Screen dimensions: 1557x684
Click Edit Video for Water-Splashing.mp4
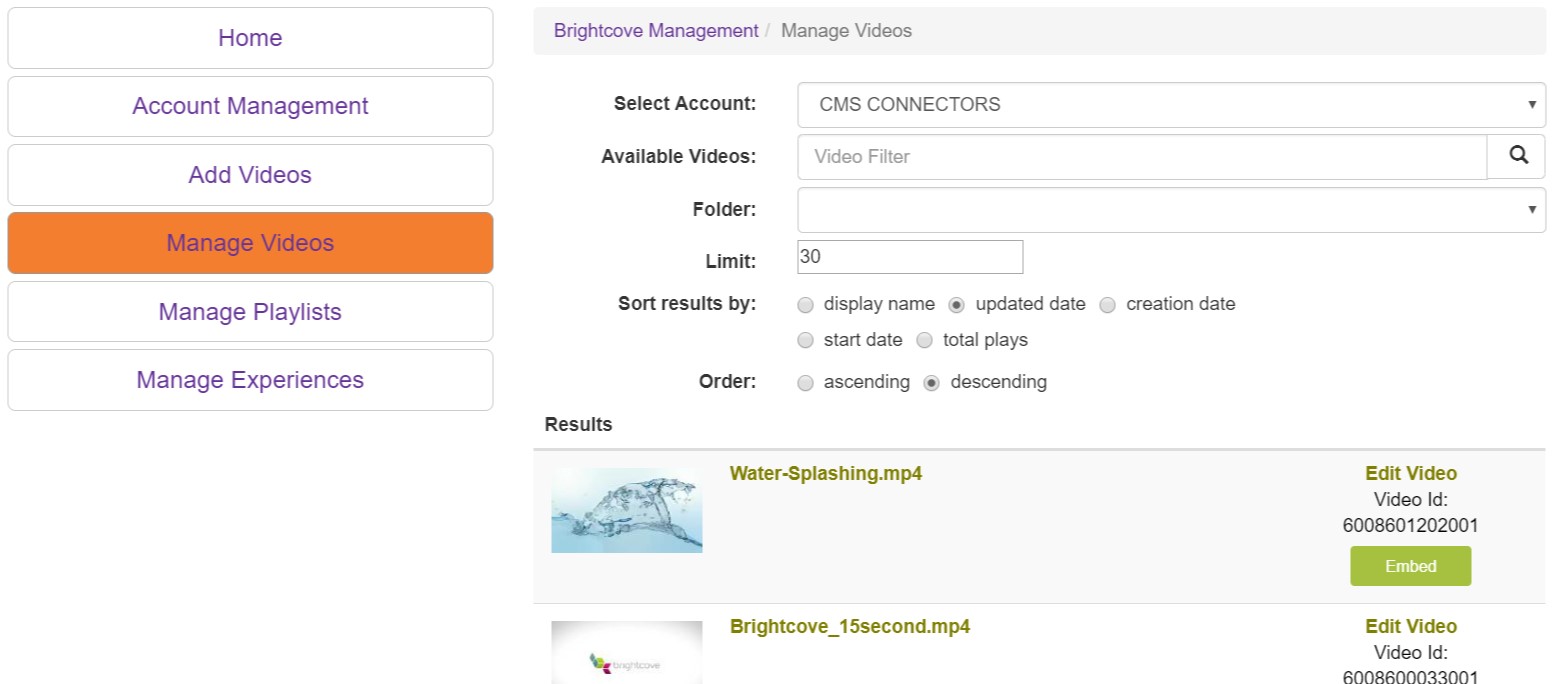1410,474
